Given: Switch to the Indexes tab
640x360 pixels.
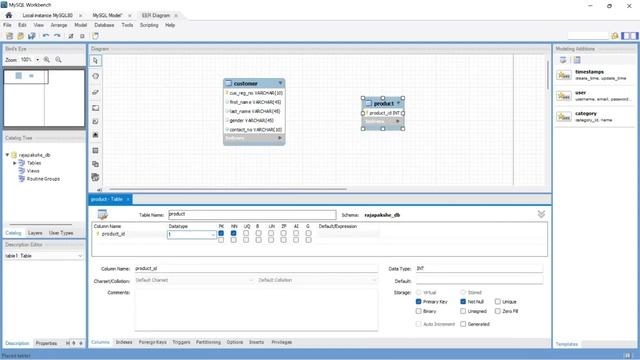Looking at the screenshot, I should [124, 342].
